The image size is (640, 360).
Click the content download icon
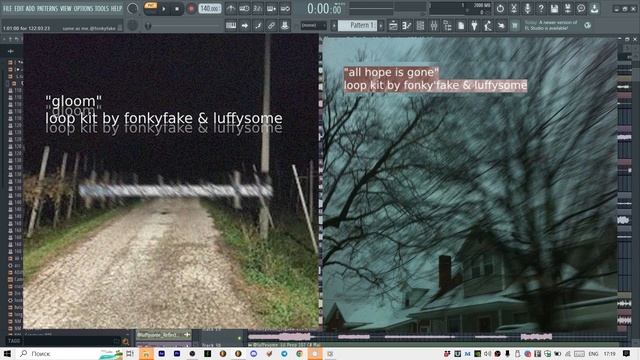pyautogui.click(x=595, y=8)
